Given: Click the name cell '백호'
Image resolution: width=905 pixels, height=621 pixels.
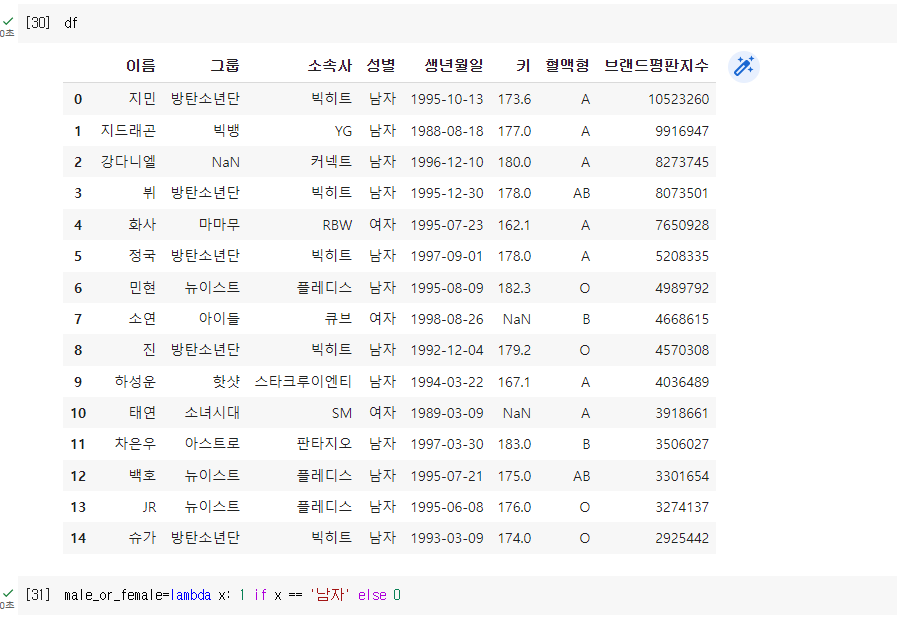Looking at the screenshot, I should pyautogui.click(x=142, y=476).
